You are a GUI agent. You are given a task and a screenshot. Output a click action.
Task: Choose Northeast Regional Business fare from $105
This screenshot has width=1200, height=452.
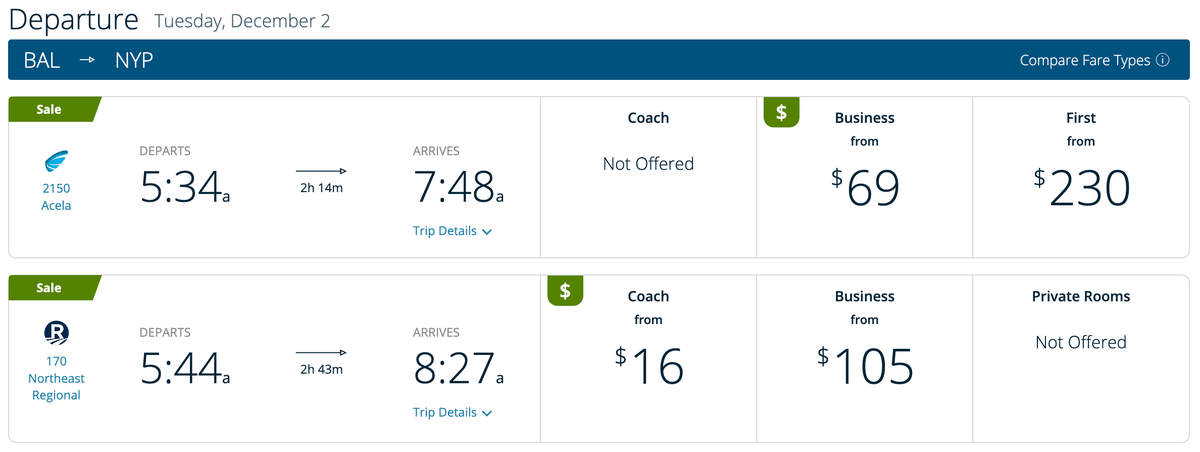[x=864, y=356]
